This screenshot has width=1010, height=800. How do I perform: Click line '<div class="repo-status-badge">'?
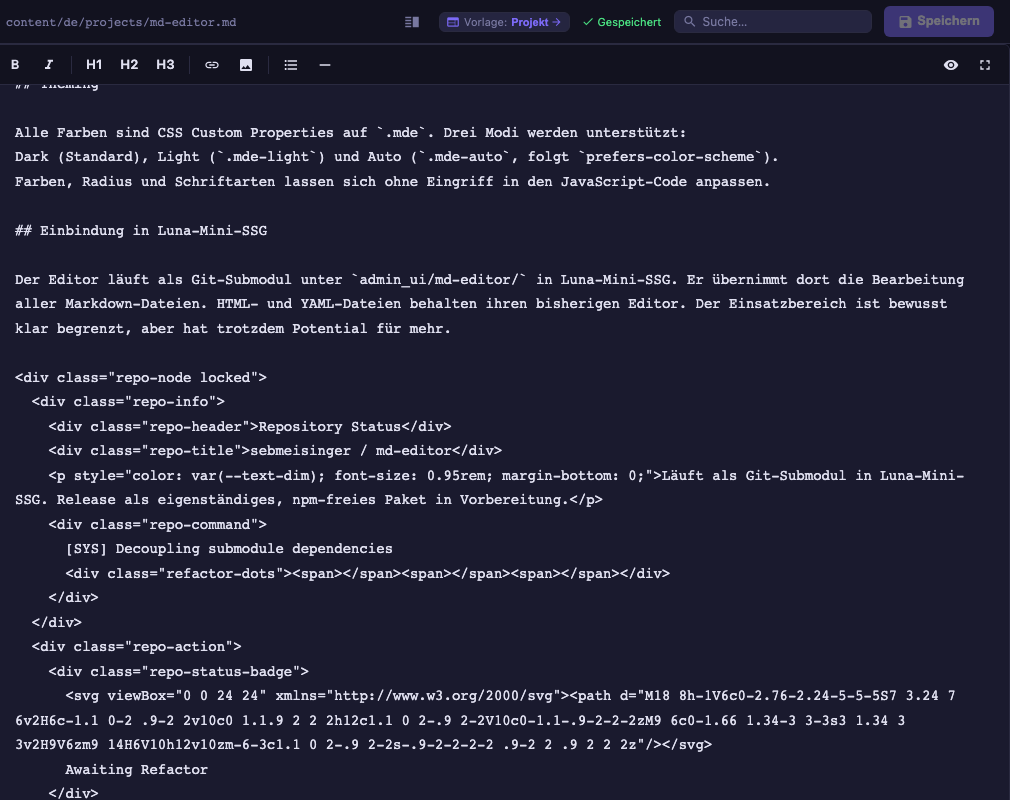click(x=178, y=671)
